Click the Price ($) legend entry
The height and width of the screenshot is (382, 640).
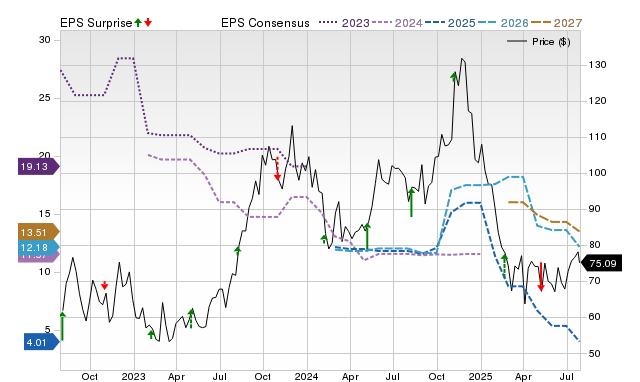tap(539, 42)
